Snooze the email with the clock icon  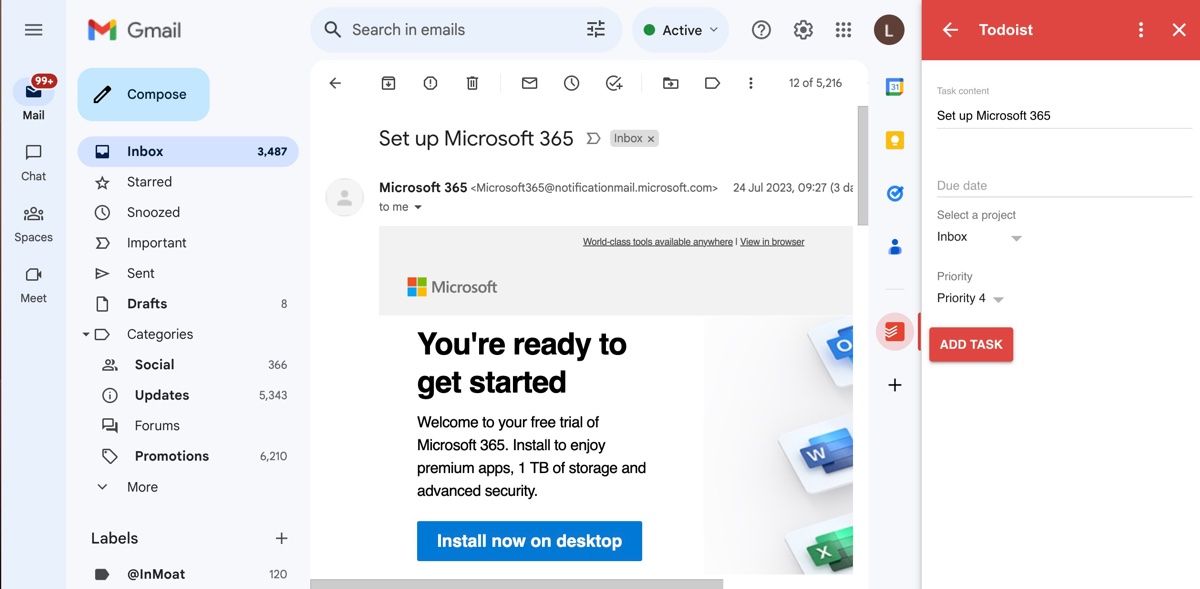coord(571,83)
